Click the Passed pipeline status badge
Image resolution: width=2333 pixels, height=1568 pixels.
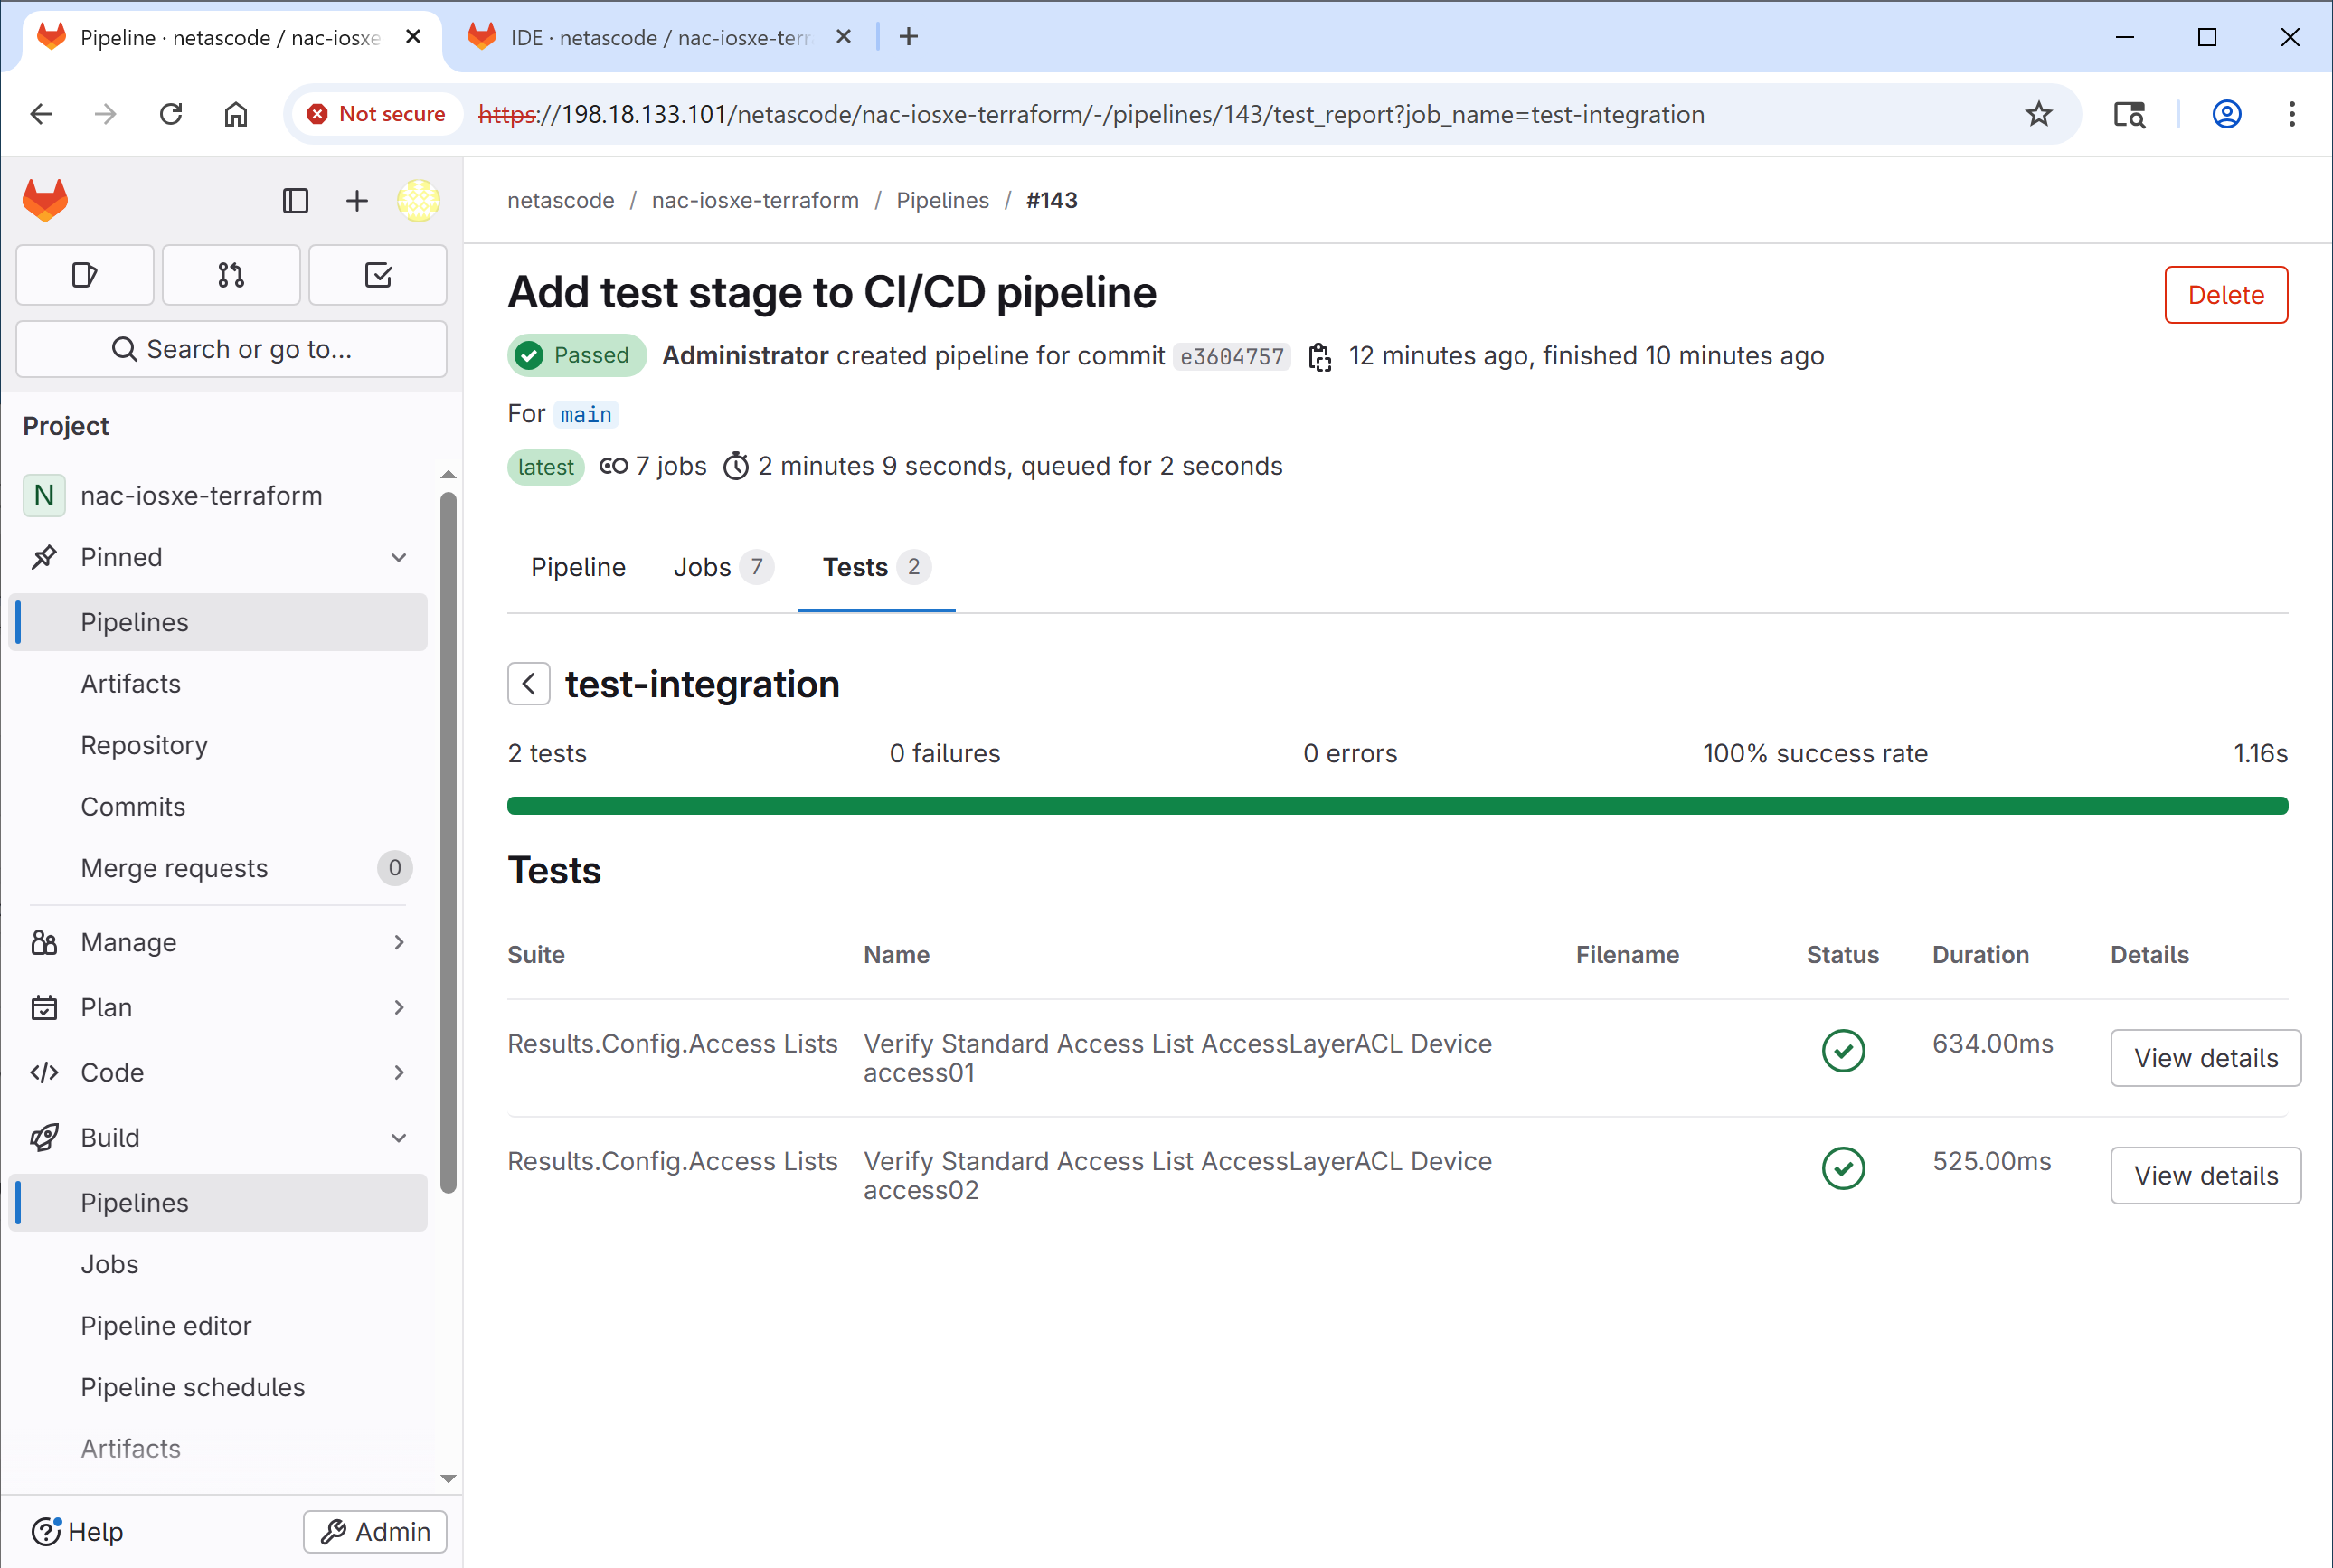pos(576,355)
